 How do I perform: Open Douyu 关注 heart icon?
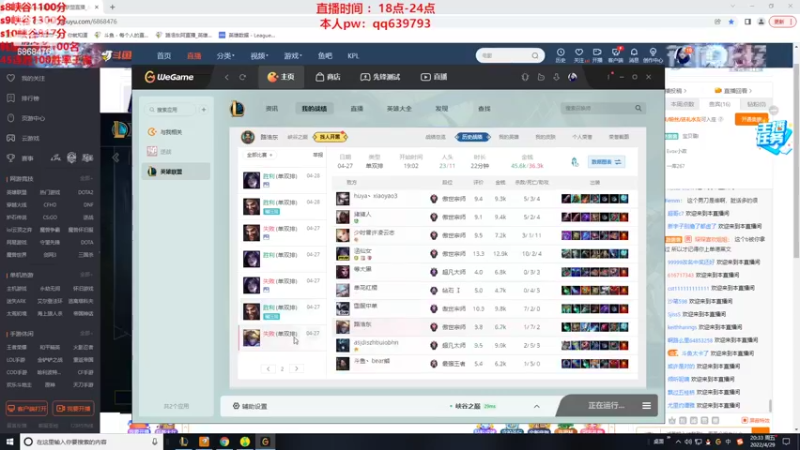point(579,55)
